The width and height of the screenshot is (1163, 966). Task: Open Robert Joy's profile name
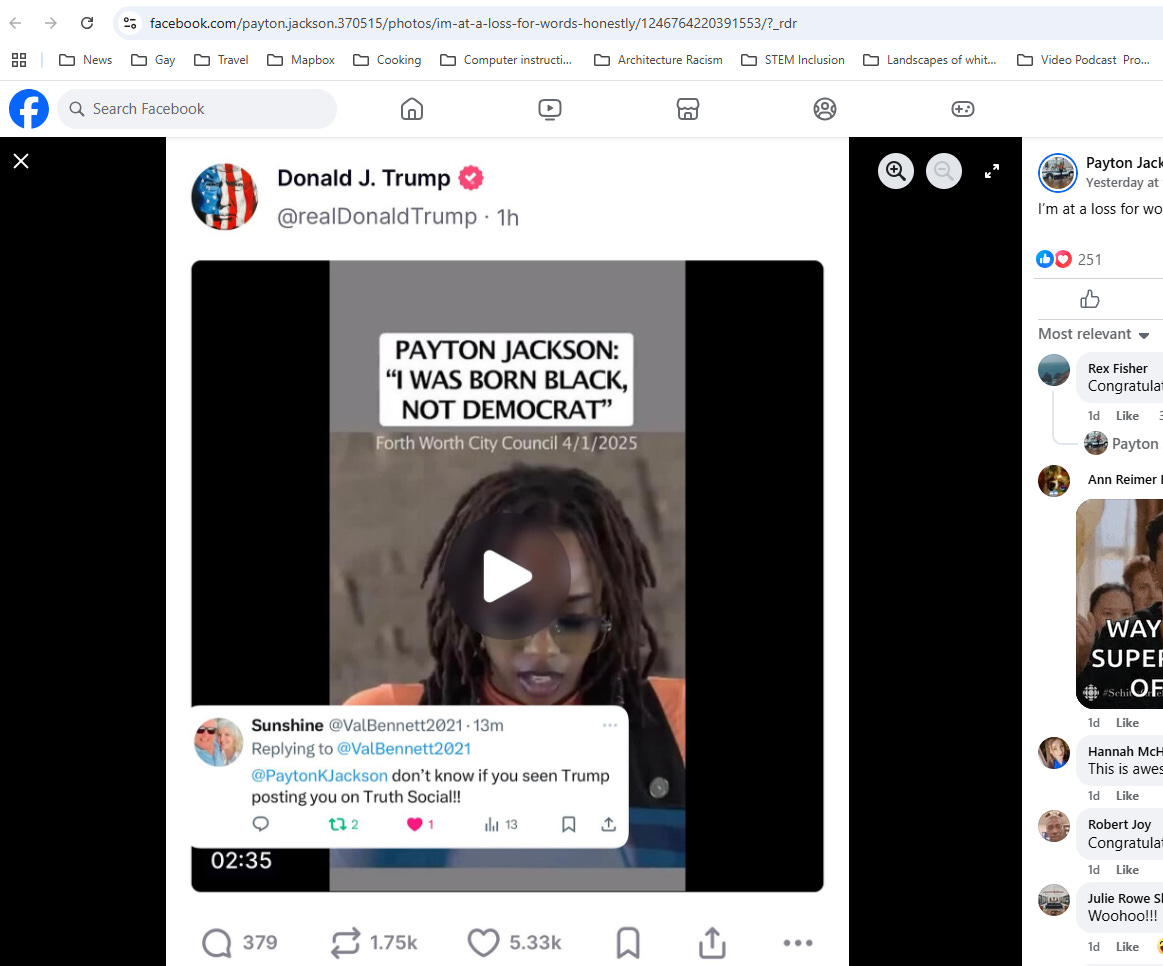click(1119, 824)
